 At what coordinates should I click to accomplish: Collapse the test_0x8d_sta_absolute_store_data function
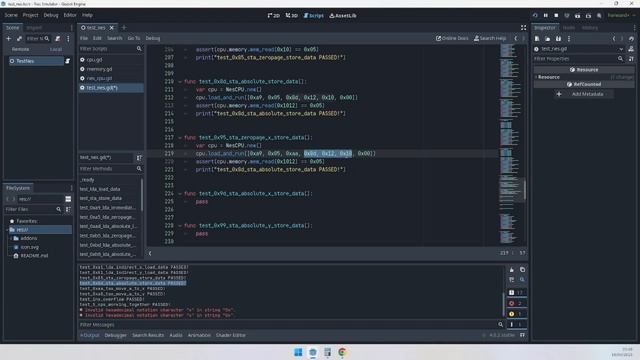(180, 82)
